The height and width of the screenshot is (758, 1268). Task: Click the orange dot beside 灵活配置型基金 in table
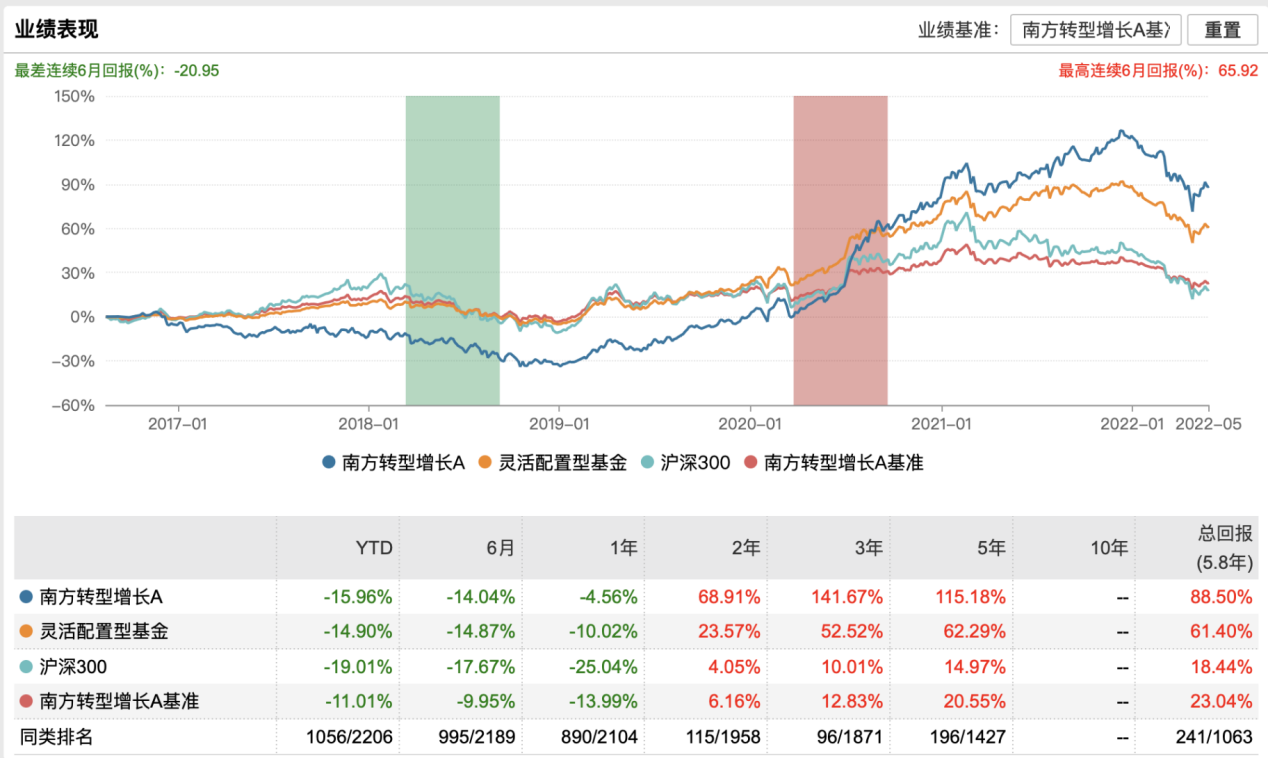coord(26,632)
